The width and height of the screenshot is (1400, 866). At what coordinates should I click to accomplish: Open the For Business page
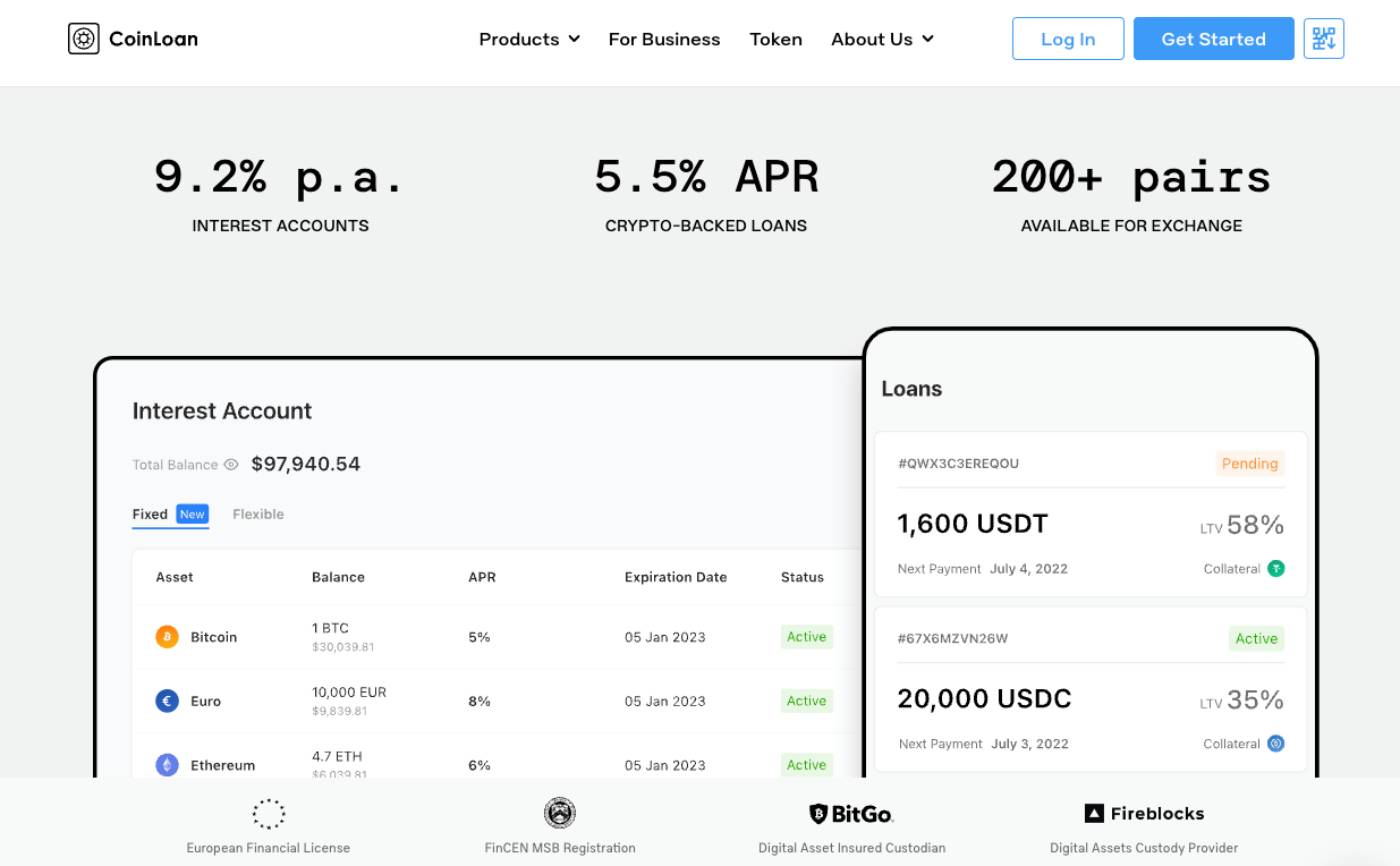click(x=664, y=39)
